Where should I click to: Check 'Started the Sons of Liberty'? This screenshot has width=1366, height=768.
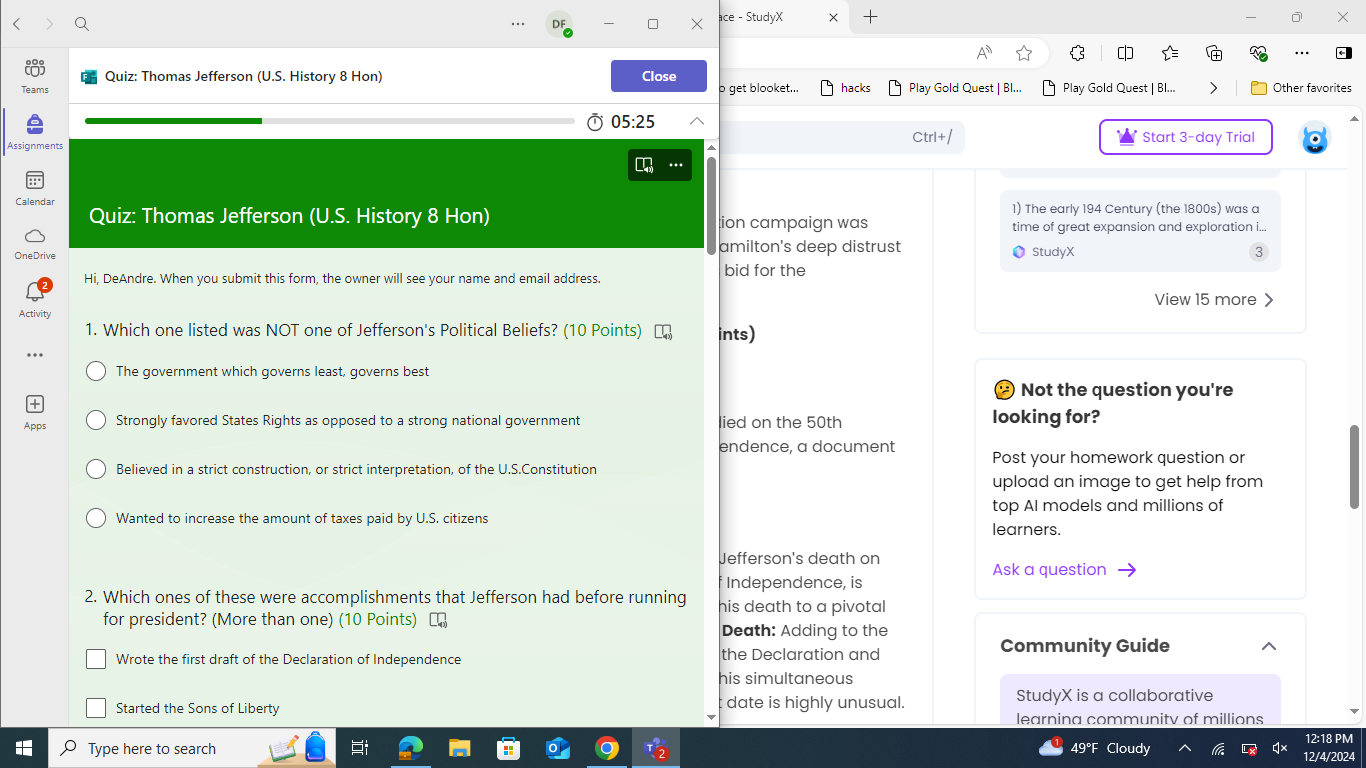pyautogui.click(x=96, y=708)
